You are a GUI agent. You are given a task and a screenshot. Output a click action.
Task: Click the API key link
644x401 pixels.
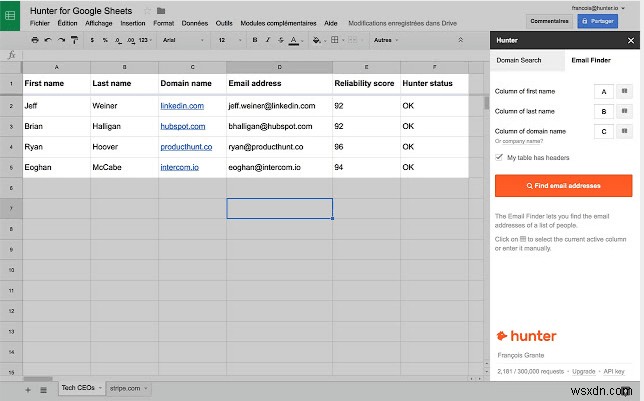tap(614, 371)
